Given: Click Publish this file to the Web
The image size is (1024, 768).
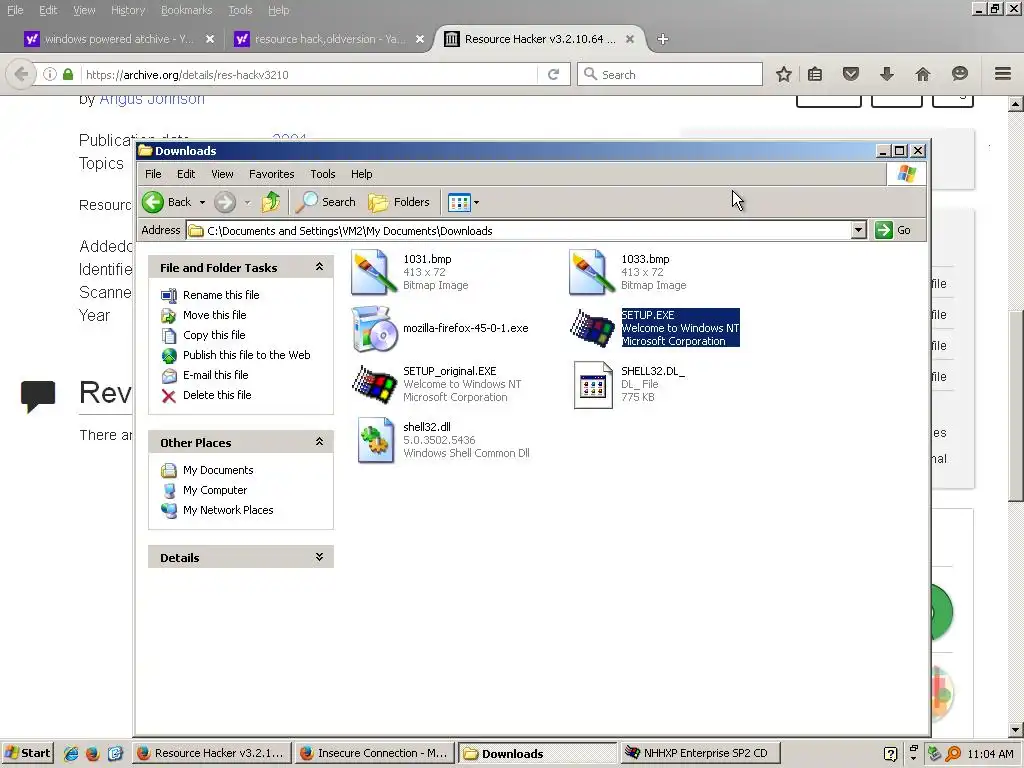Looking at the screenshot, I should (246, 355).
